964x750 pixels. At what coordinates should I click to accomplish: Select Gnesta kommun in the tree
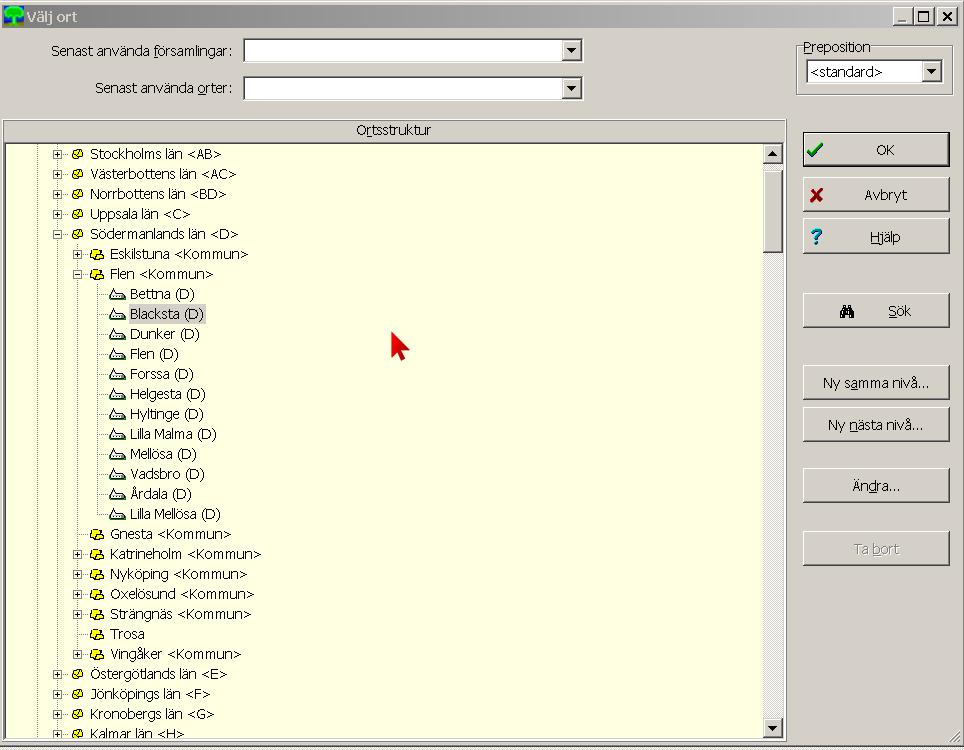click(x=170, y=534)
